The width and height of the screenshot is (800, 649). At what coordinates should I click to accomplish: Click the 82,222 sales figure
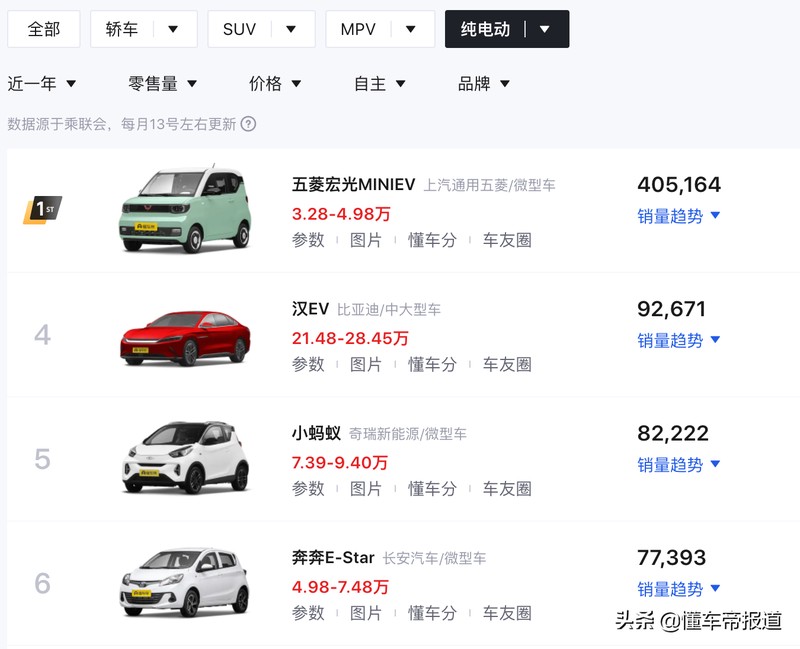pos(673,434)
